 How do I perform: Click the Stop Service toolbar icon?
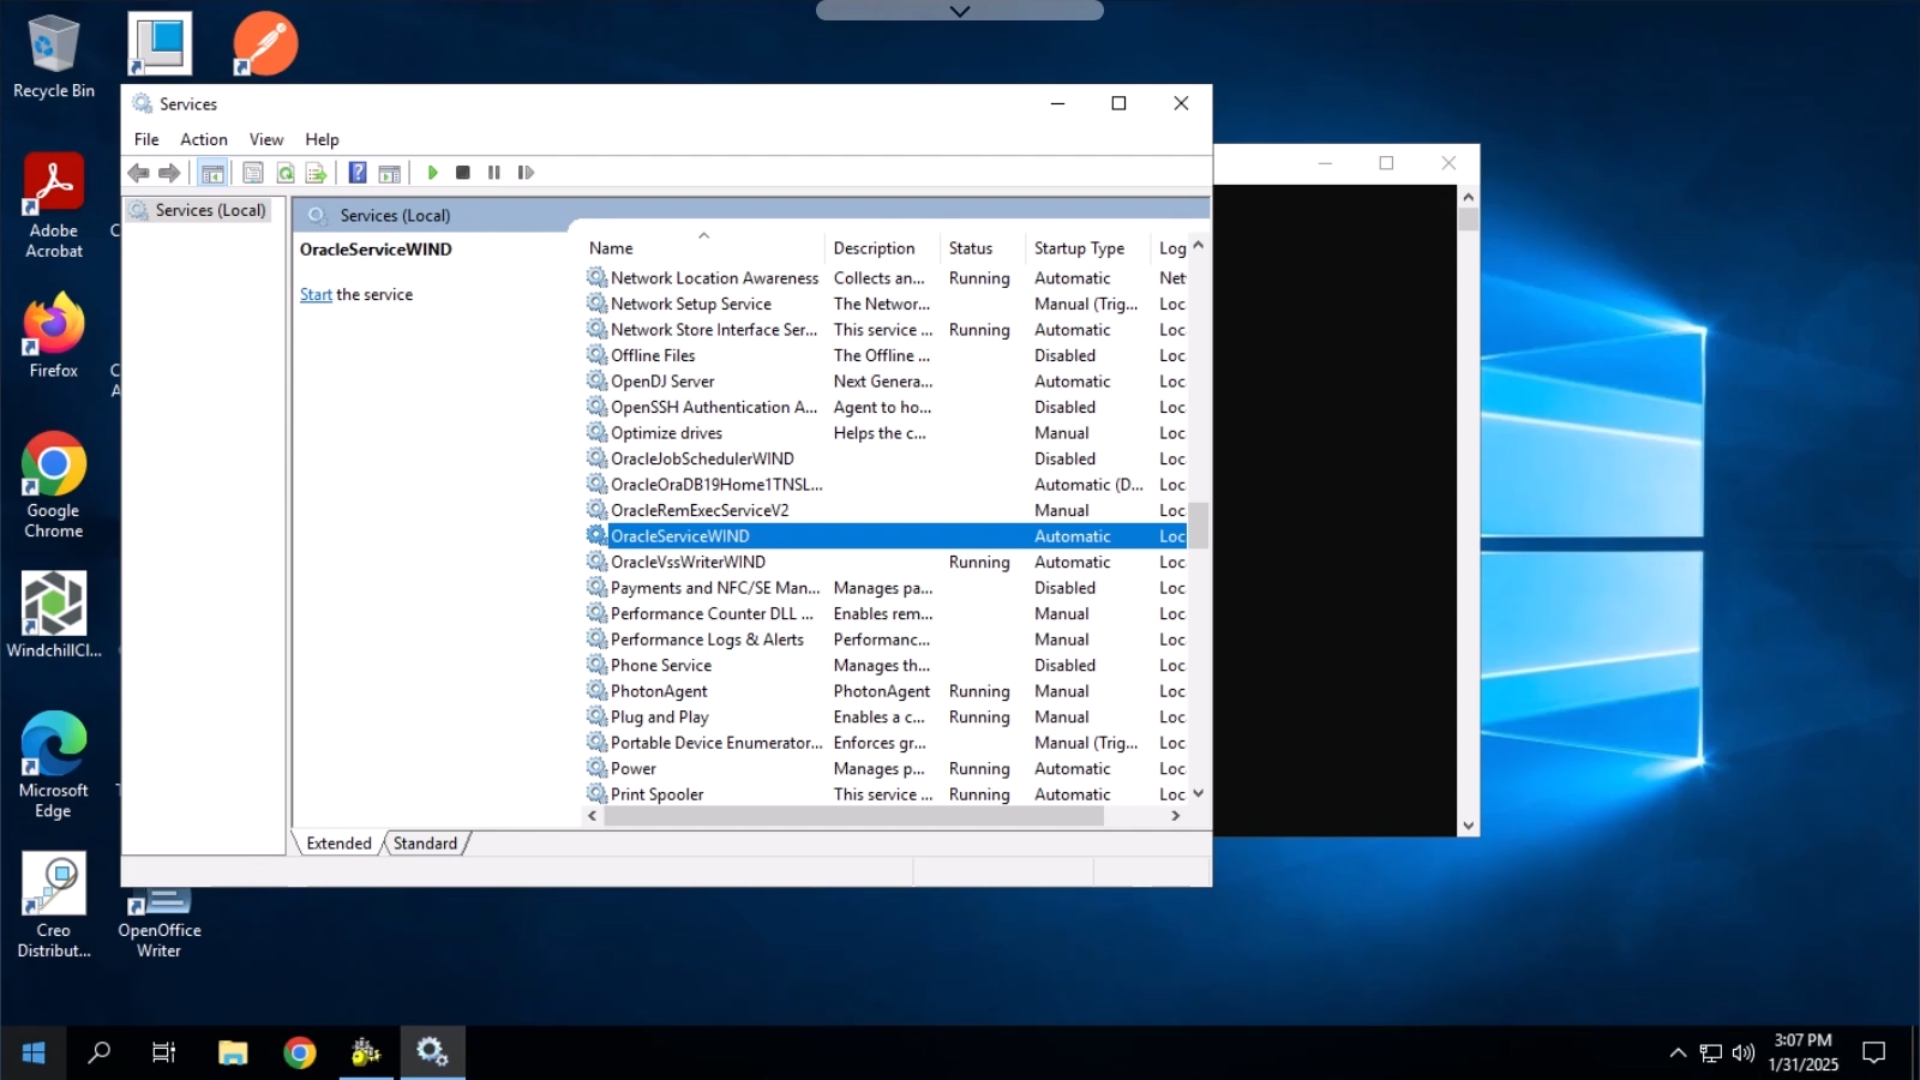pos(463,173)
